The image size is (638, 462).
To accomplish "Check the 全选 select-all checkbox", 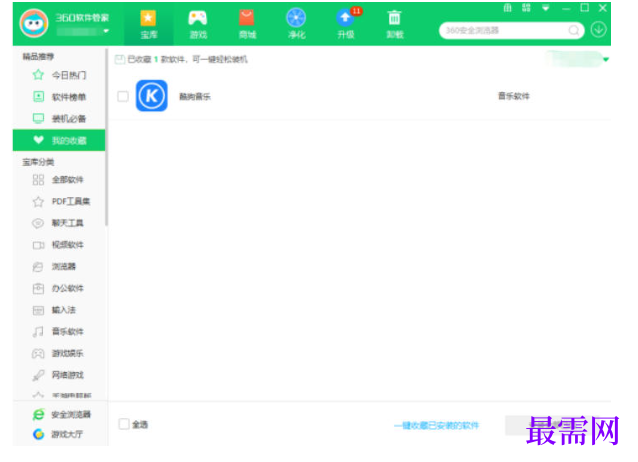I will (124, 424).
